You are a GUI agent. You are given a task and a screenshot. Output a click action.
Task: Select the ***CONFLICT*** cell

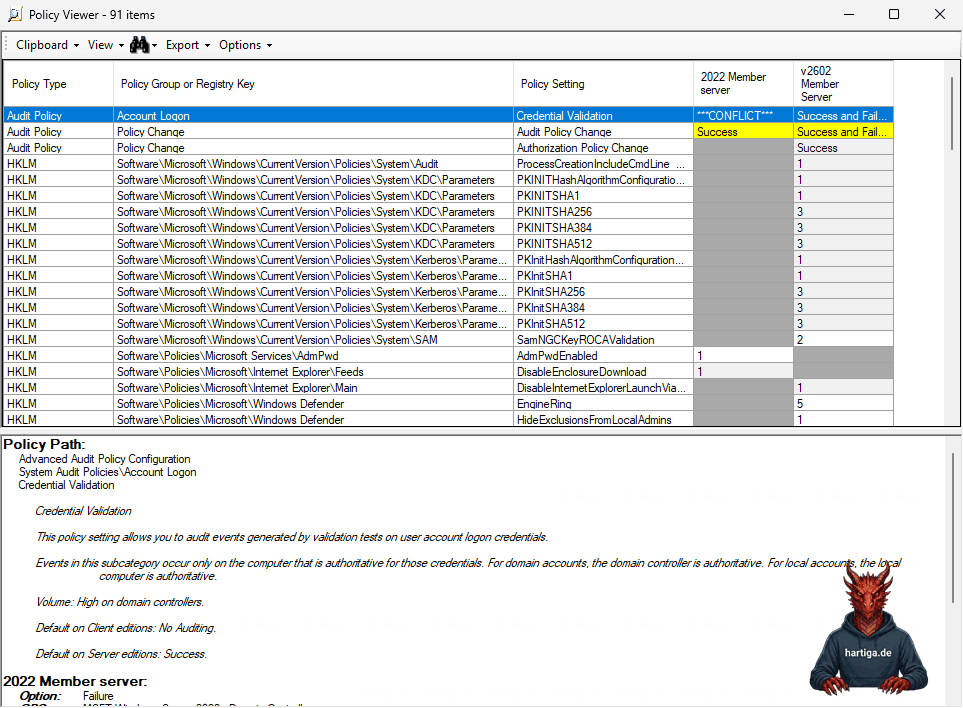tap(743, 115)
